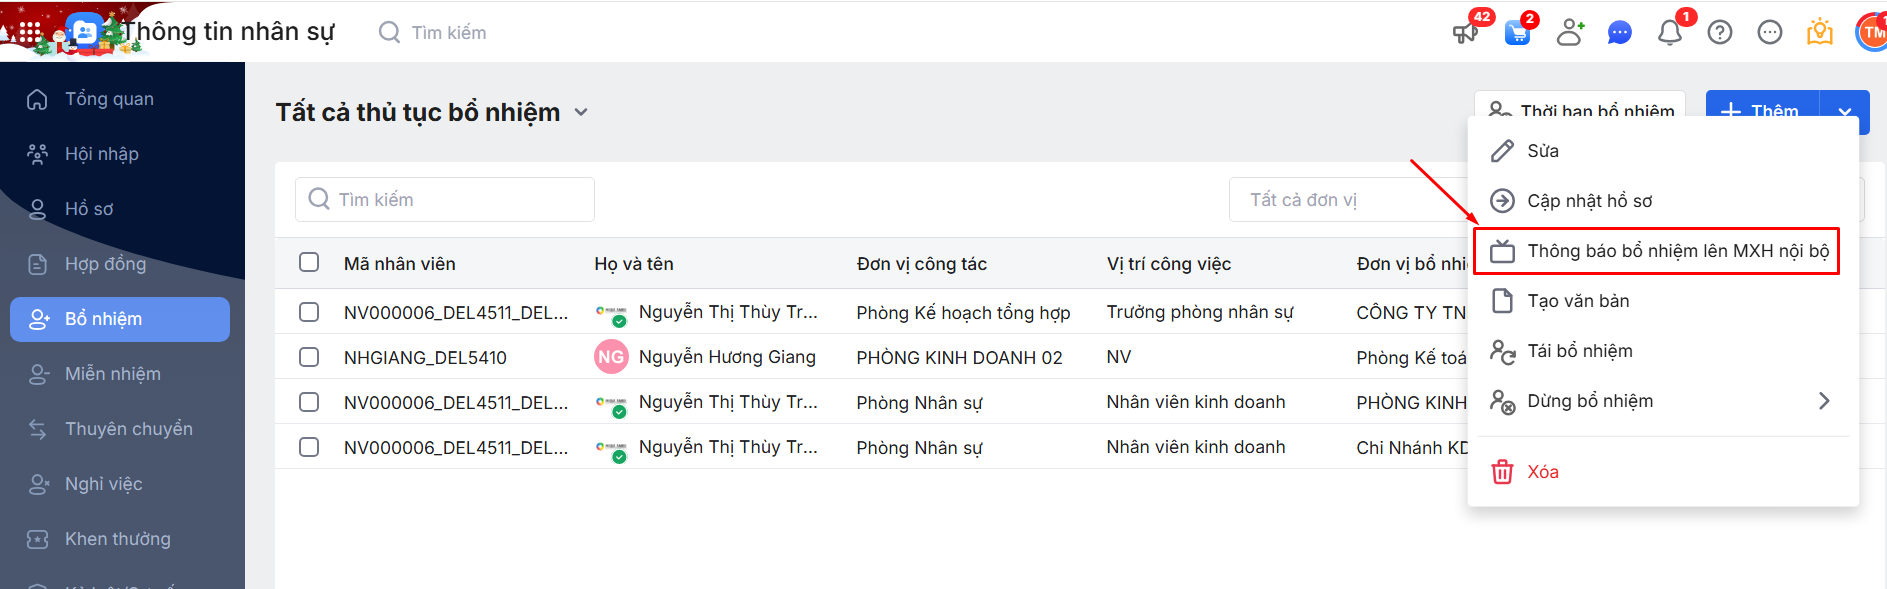
Task: Open the notification bell
Action: click(1669, 33)
